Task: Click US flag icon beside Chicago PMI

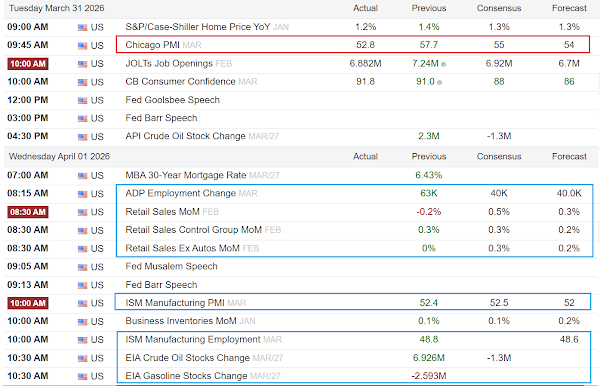Action: 82,46
